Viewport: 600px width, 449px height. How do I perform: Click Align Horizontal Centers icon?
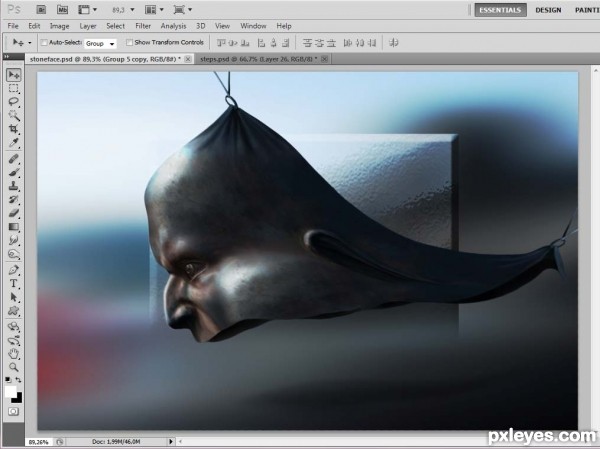(x=273, y=42)
